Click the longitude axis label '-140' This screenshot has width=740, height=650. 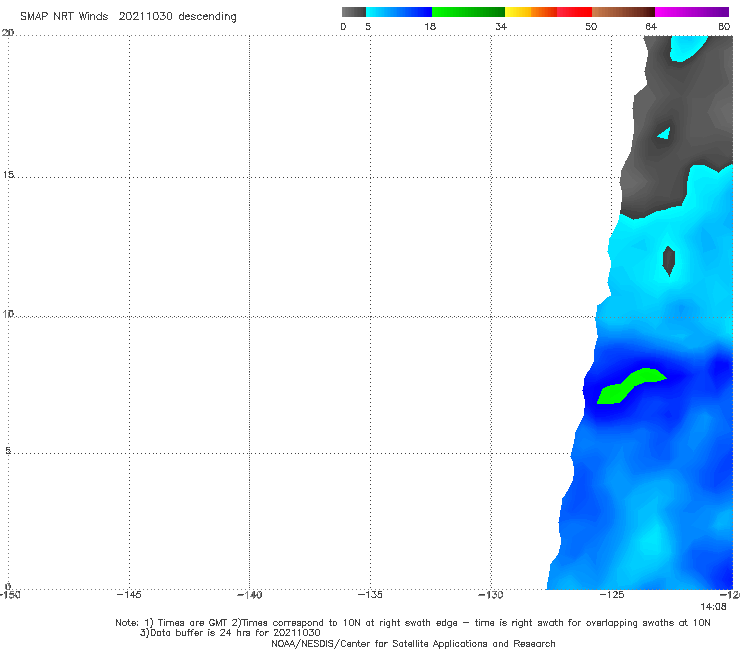[x=249, y=594]
